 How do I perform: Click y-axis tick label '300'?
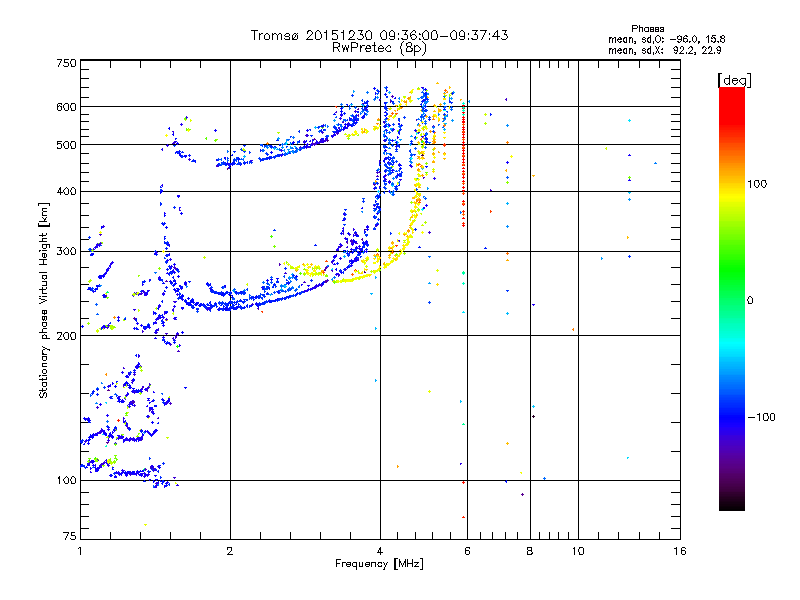[x=66, y=252]
